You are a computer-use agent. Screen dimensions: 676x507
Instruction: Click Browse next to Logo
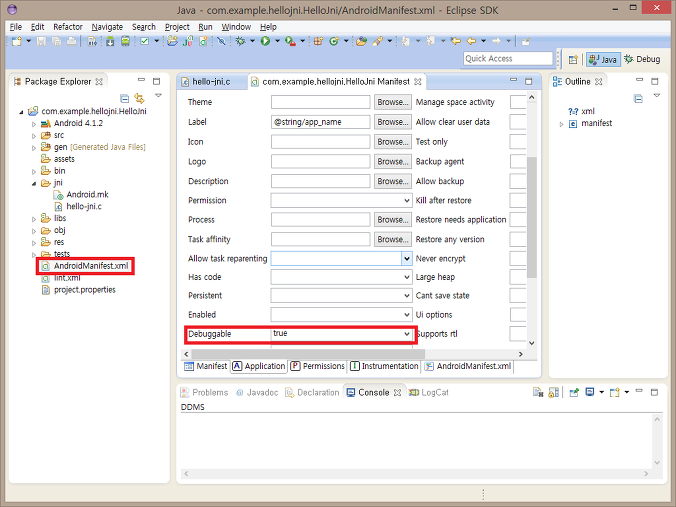[392, 162]
